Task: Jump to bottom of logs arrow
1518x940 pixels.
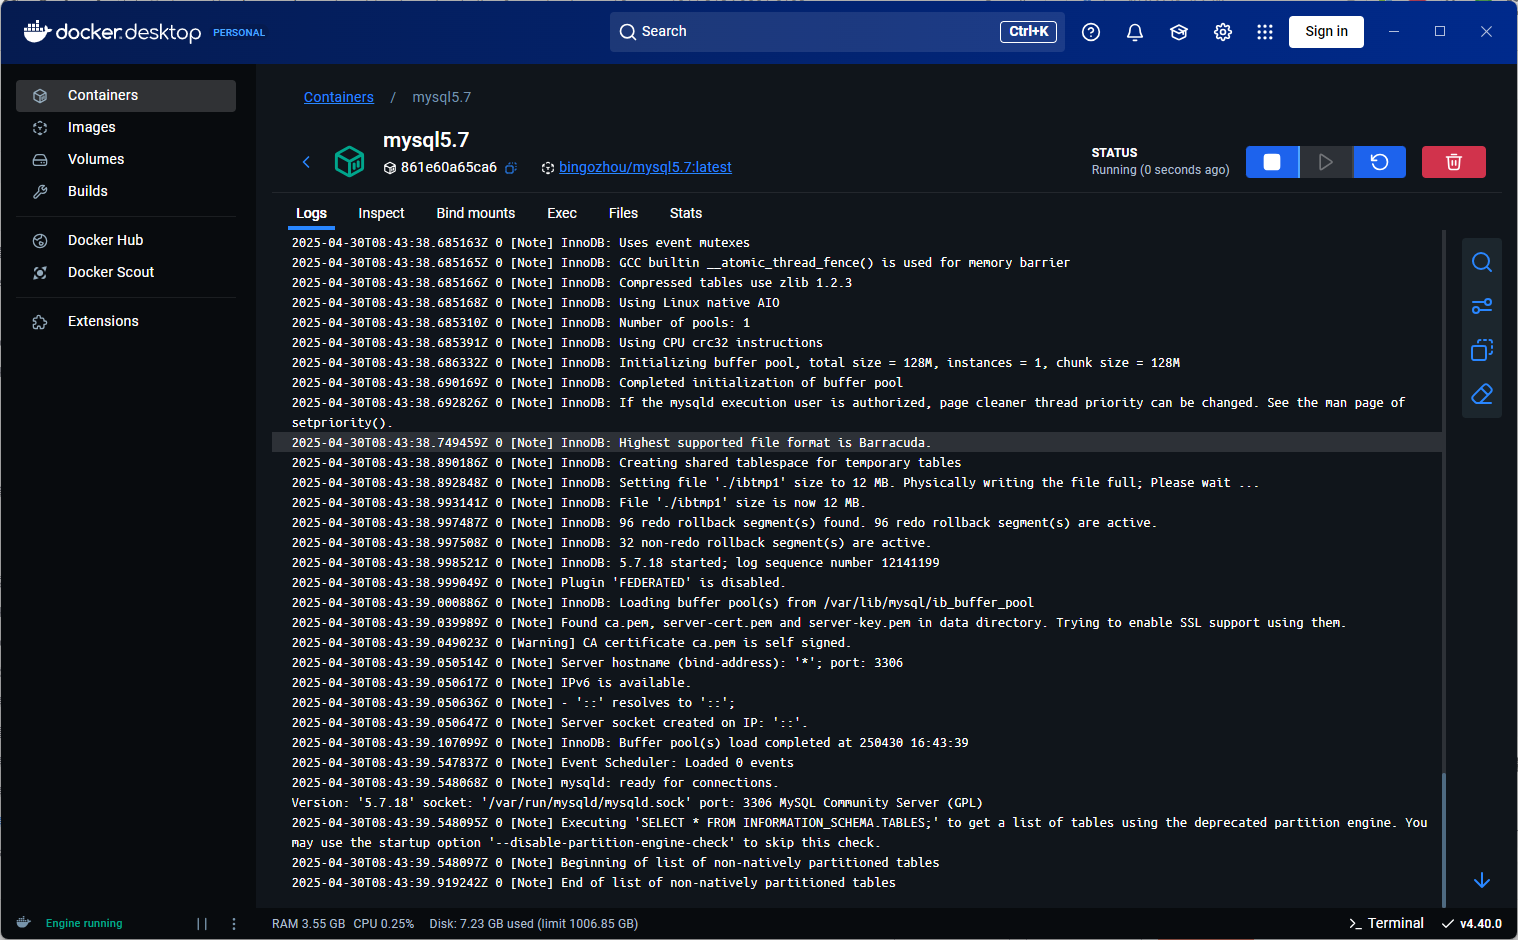Action: [x=1482, y=880]
